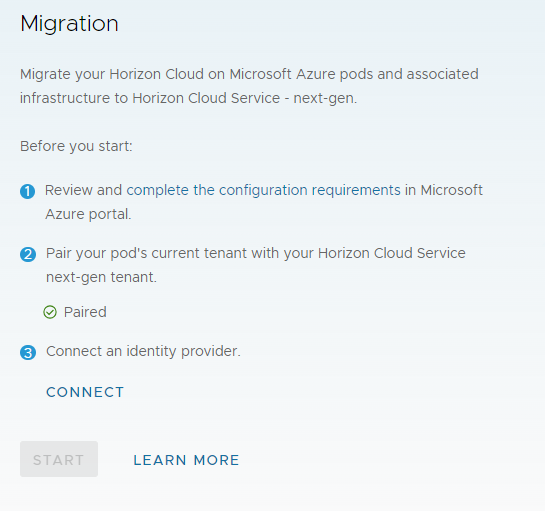Click the 'next-gen tenant.' text line
The height and width of the screenshot is (511, 545).
coord(101,277)
